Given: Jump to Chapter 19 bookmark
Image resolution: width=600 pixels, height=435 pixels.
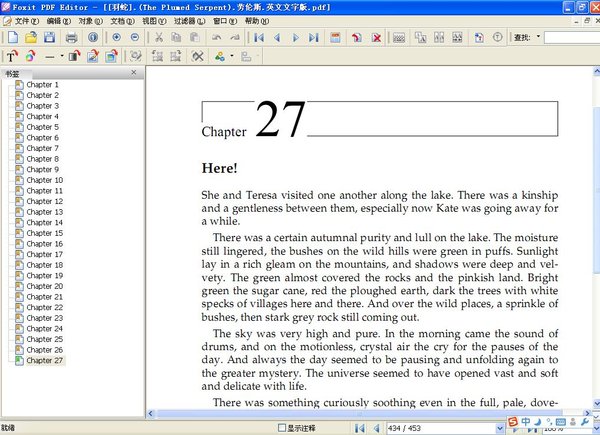Looking at the screenshot, I should [44, 276].
